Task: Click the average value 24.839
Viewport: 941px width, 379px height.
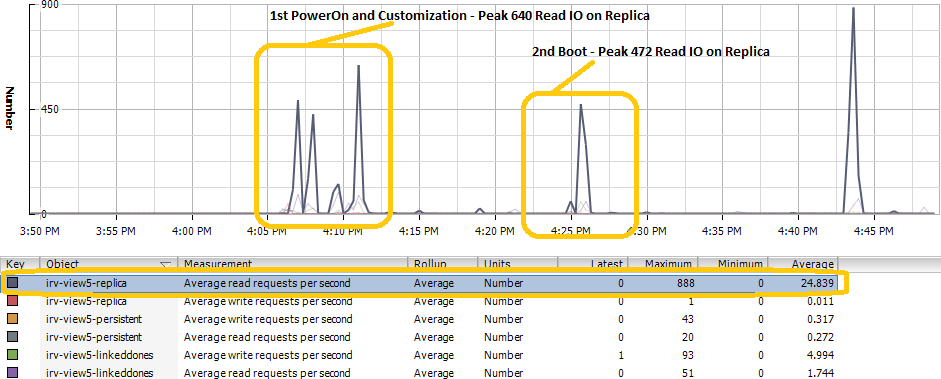Action: click(x=817, y=283)
